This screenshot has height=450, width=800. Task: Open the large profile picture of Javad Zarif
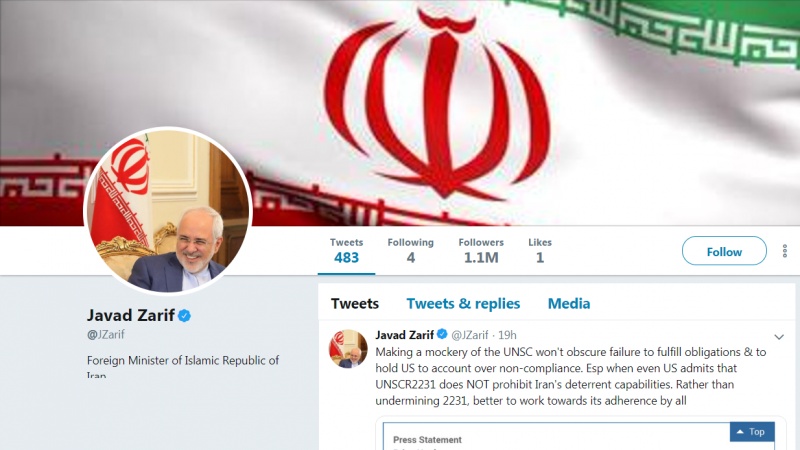pyautogui.click(x=168, y=211)
